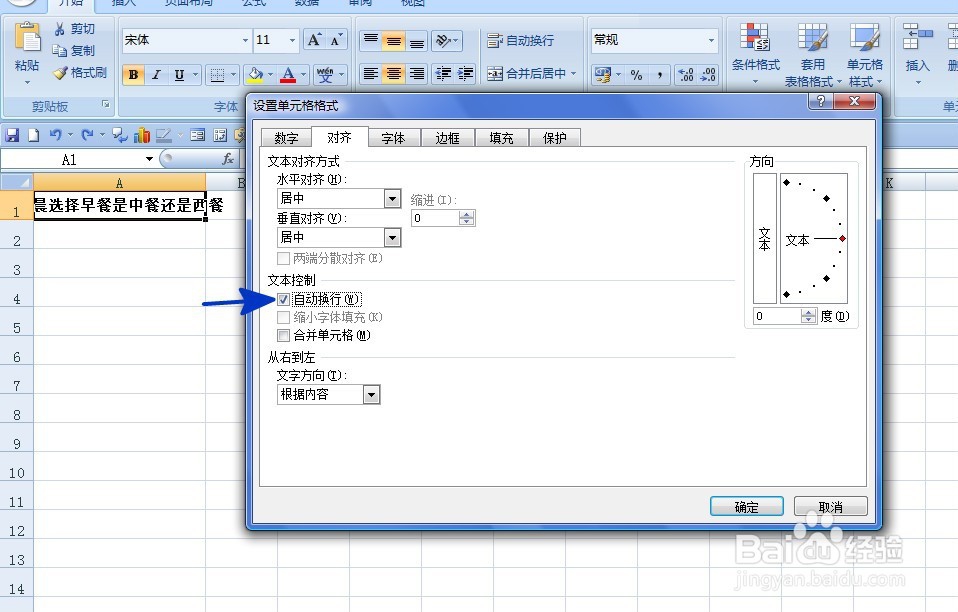Image resolution: width=958 pixels, height=612 pixels.
Task: Open the horizontal alignment (水平对齐) dropdown
Action: [x=391, y=198]
